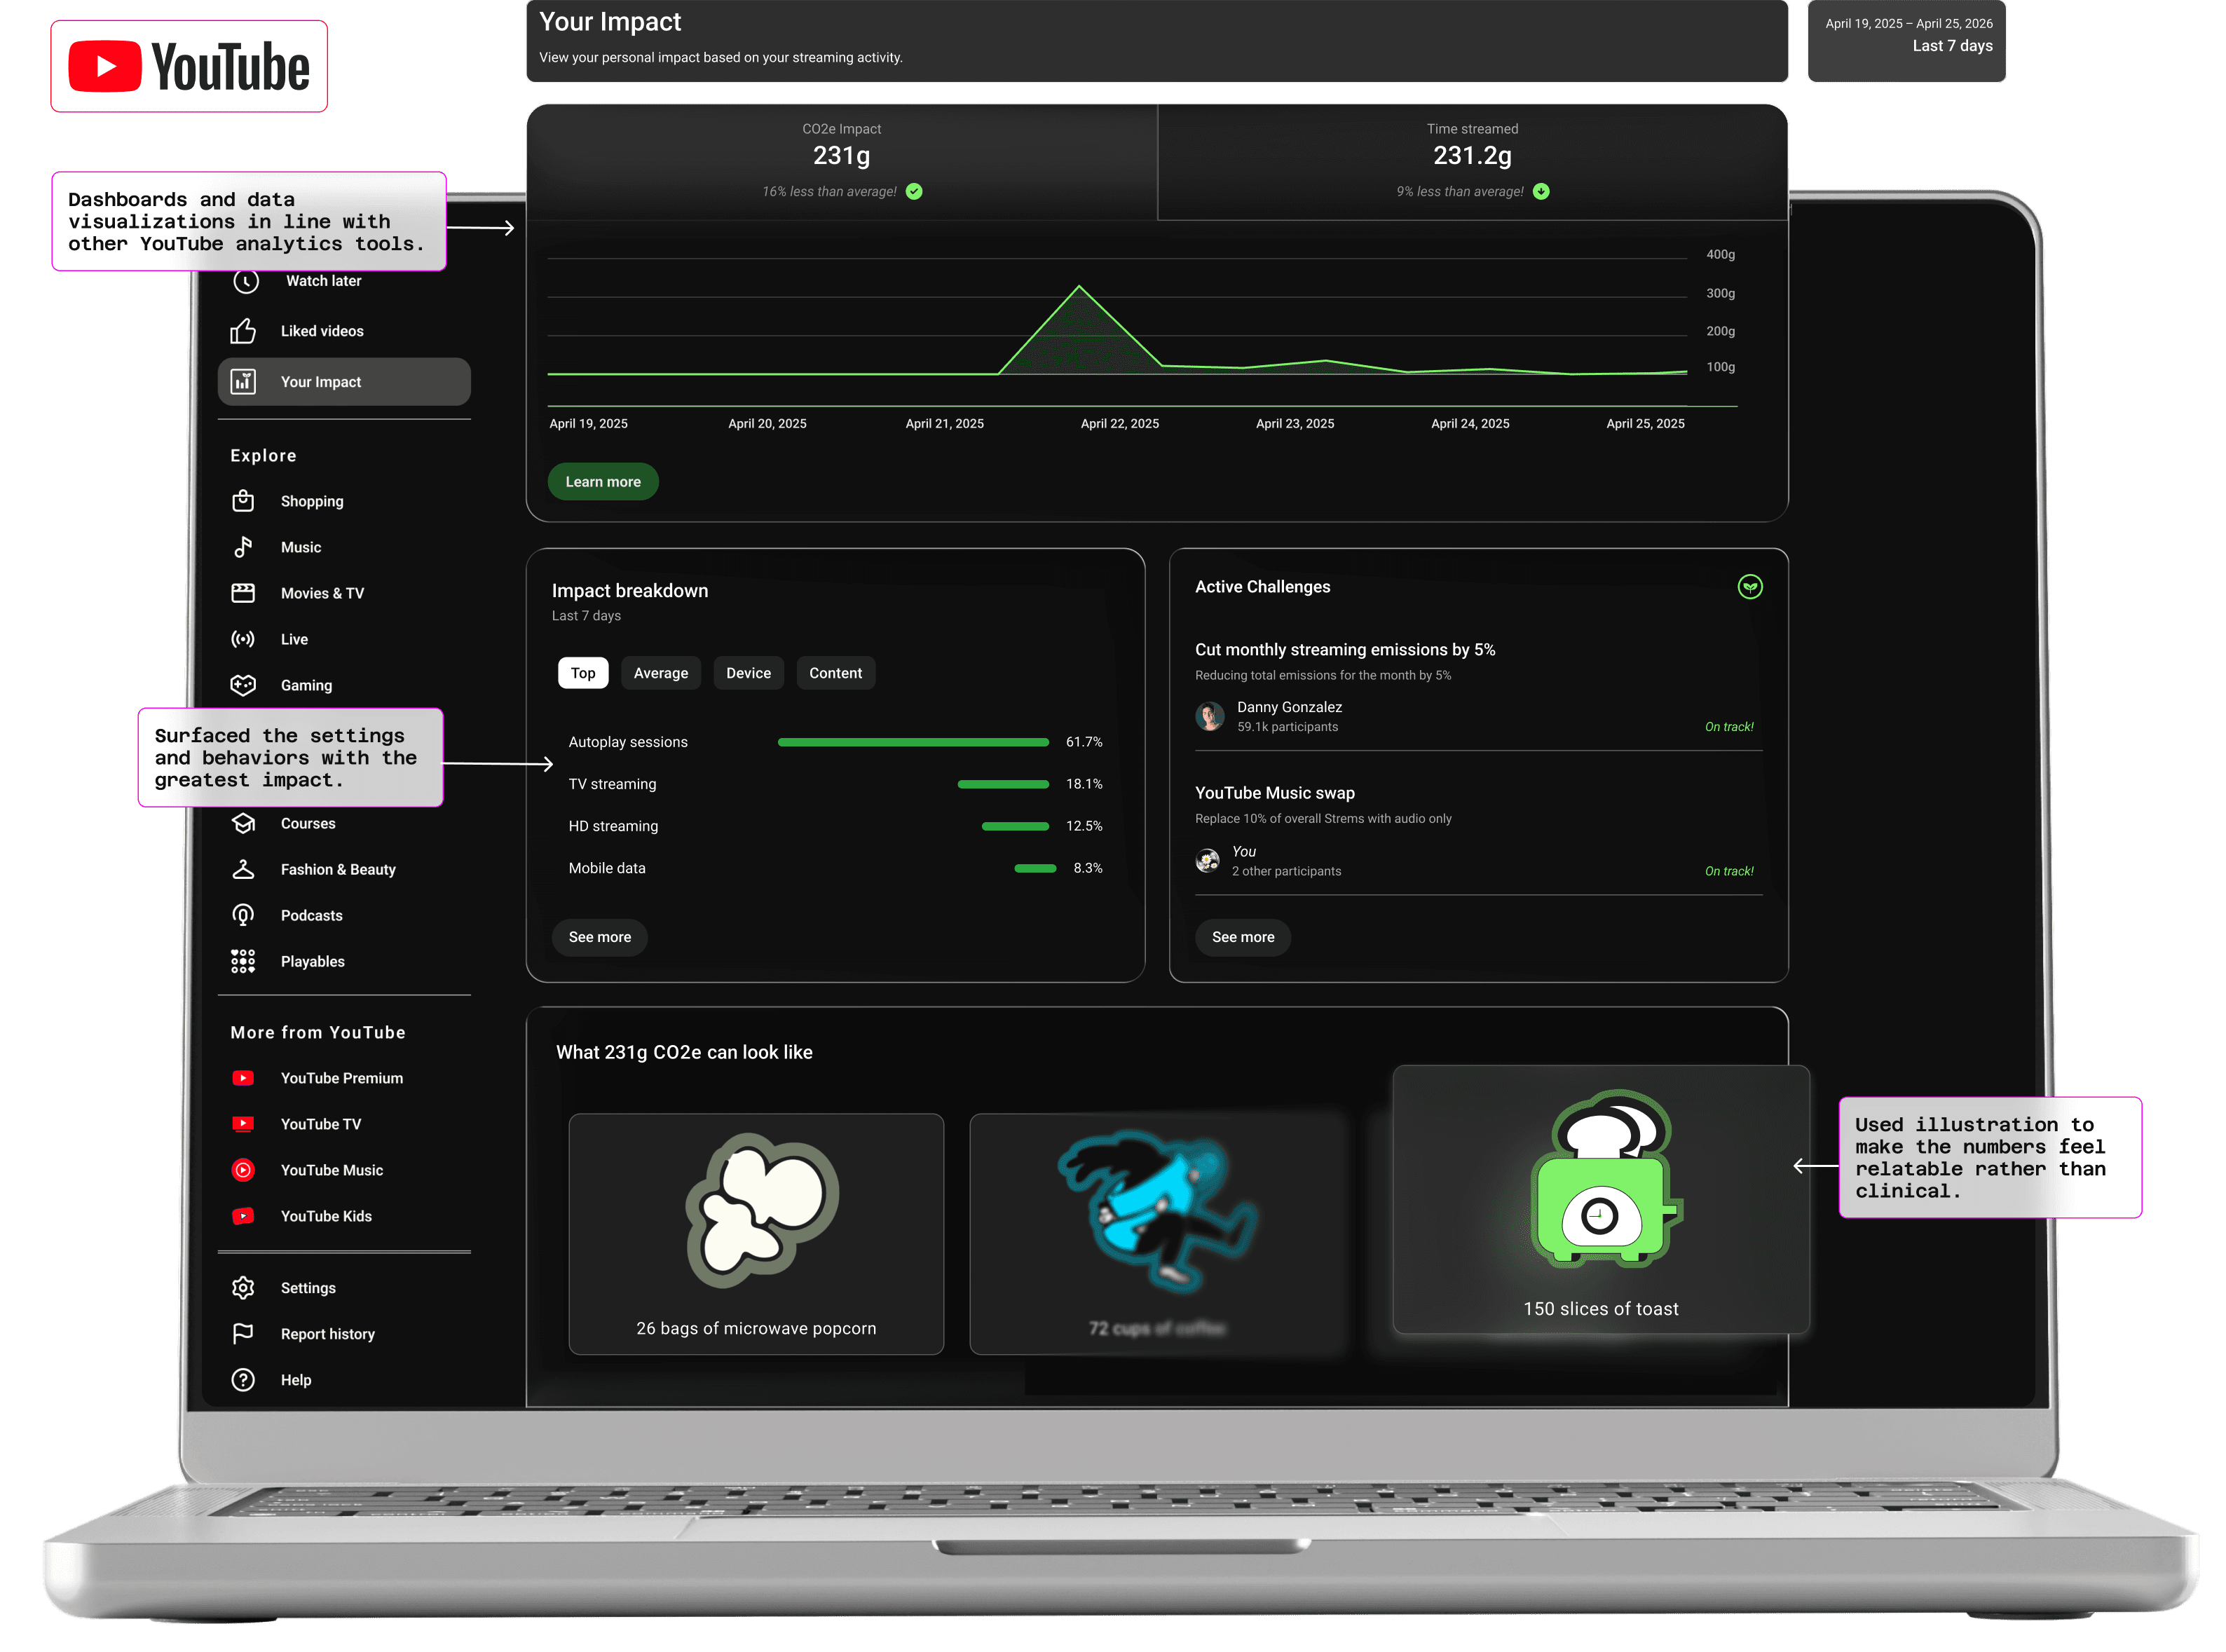Click the Learn more button
The image size is (2226, 1652).
(603, 482)
